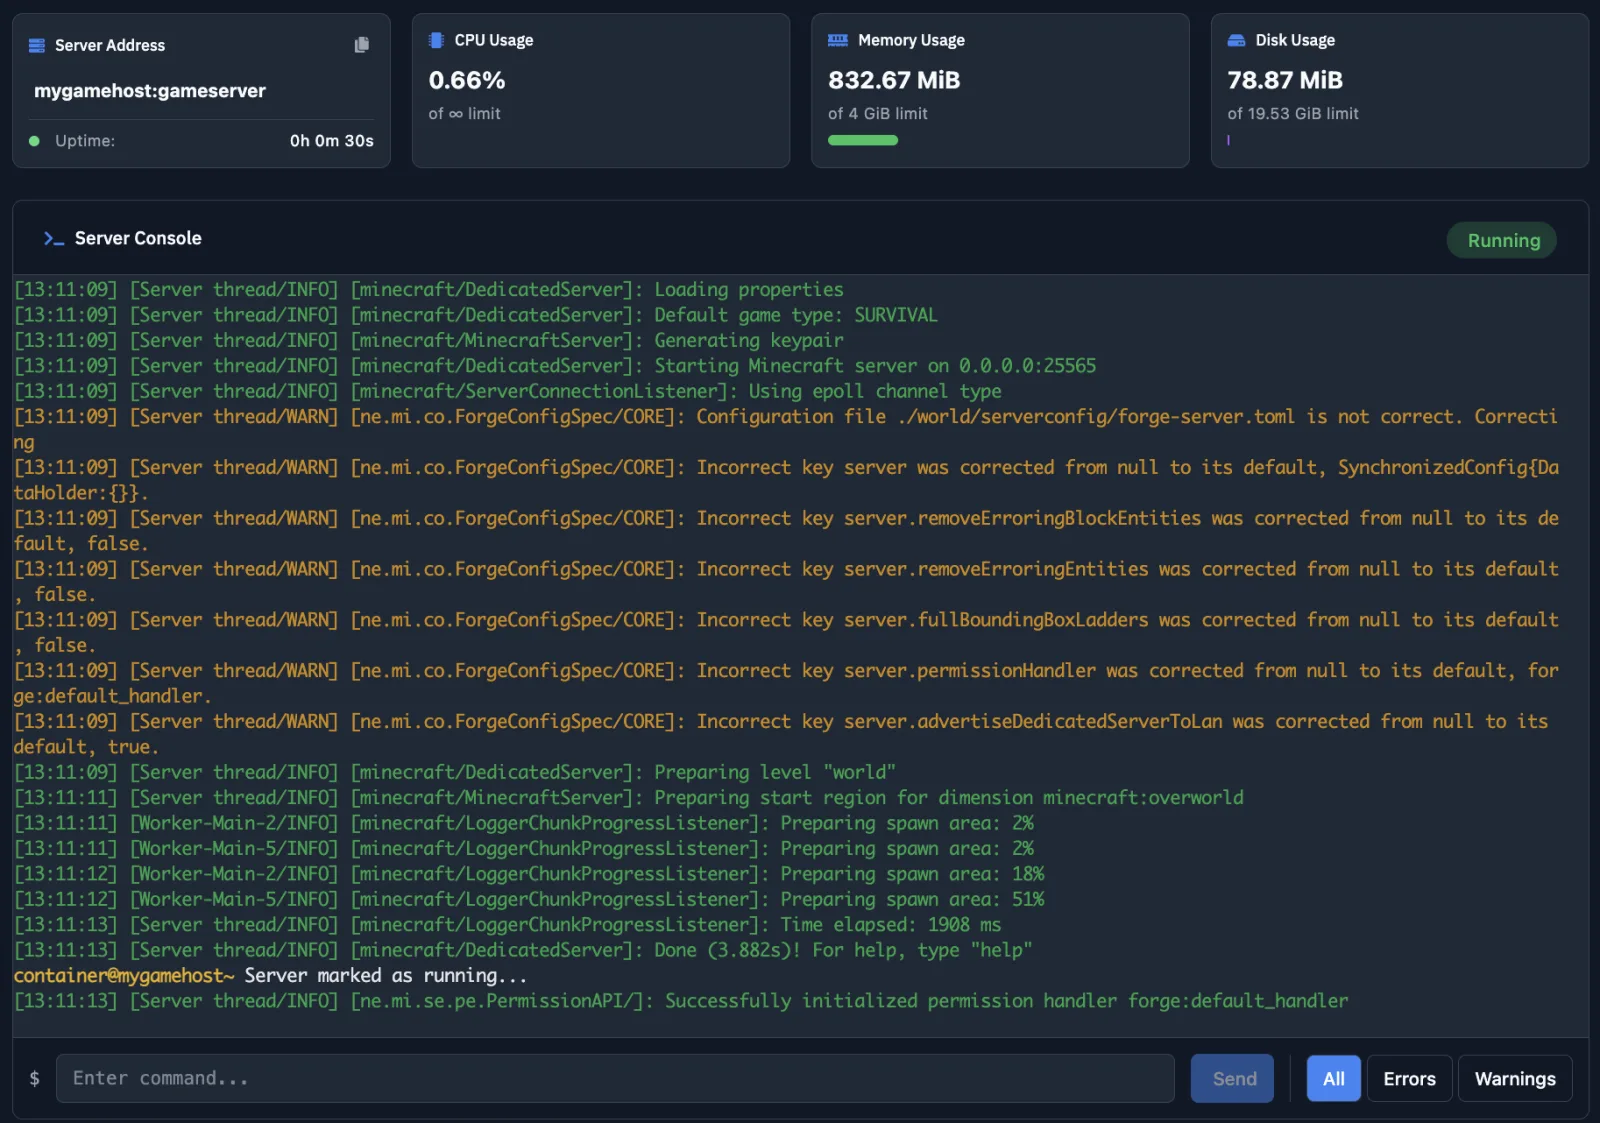Filter console output to Warnings only
Viewport: 1600px width, 1123px height.
click(x=1514, y=1078)
